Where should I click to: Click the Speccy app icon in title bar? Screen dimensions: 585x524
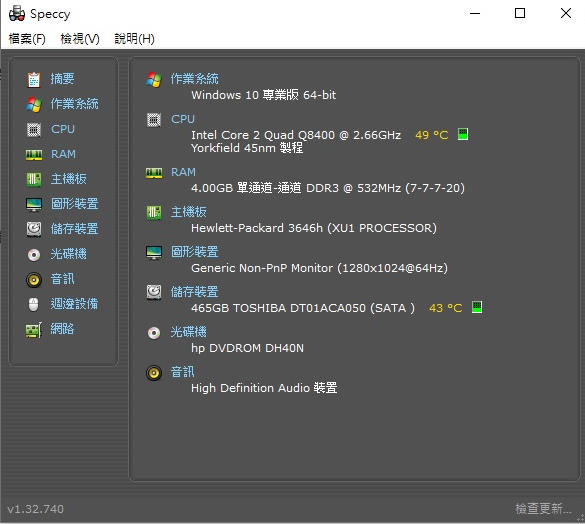click(17, 13)
